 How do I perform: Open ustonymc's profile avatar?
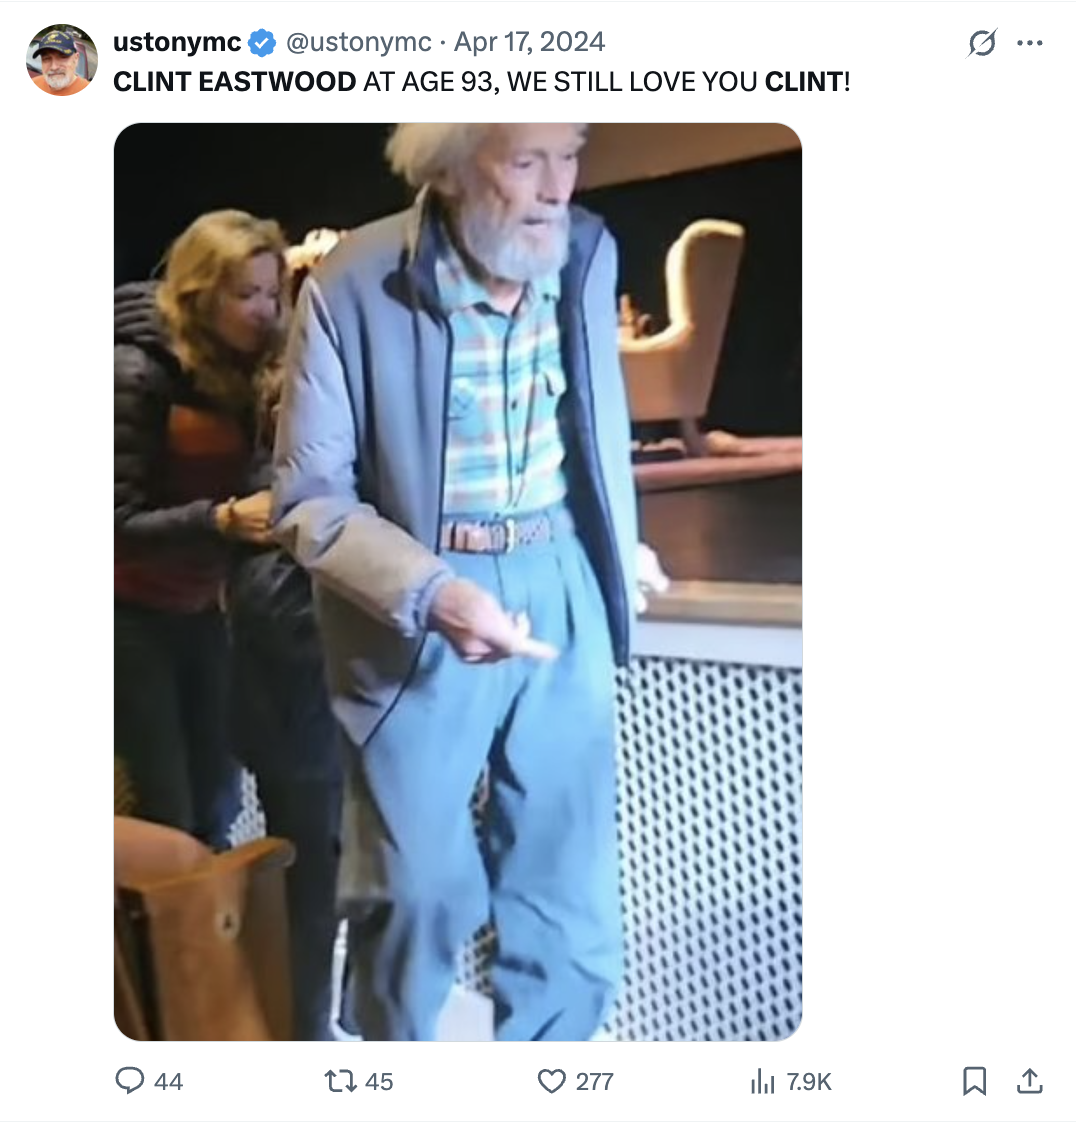(x=62, y=60)
